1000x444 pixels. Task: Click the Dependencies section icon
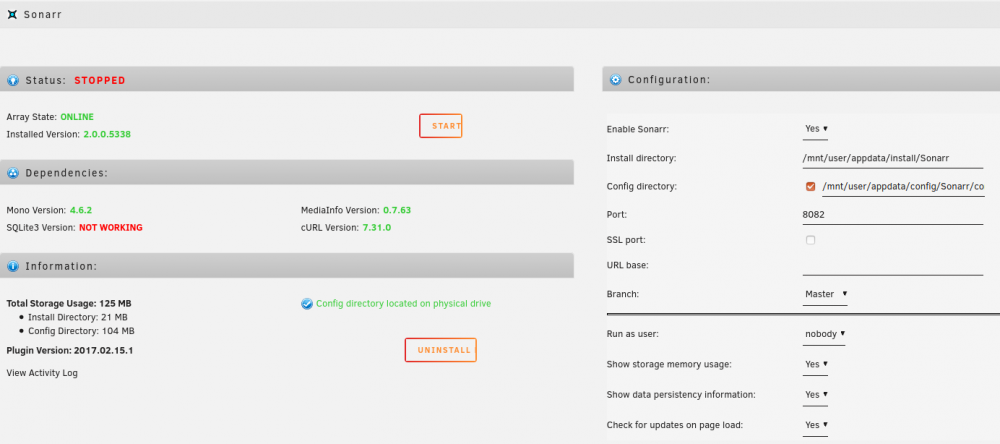coord(13,173)
